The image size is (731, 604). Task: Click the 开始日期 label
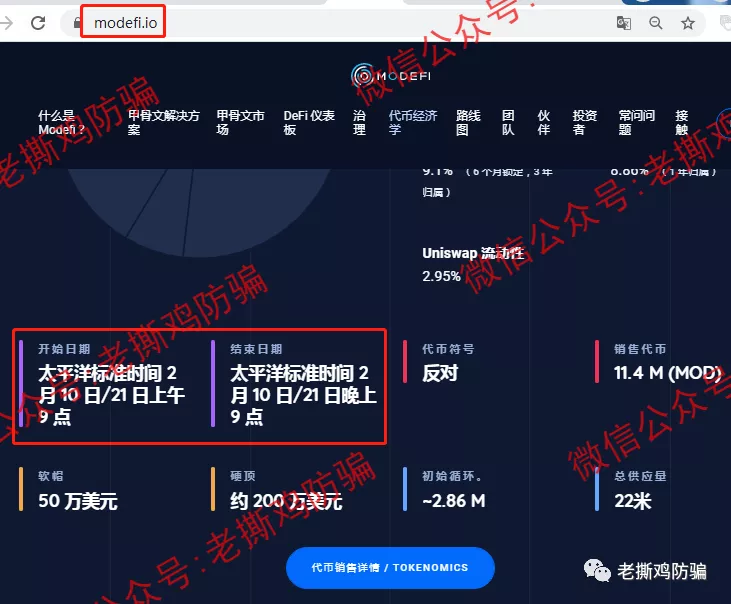point(64,349)
